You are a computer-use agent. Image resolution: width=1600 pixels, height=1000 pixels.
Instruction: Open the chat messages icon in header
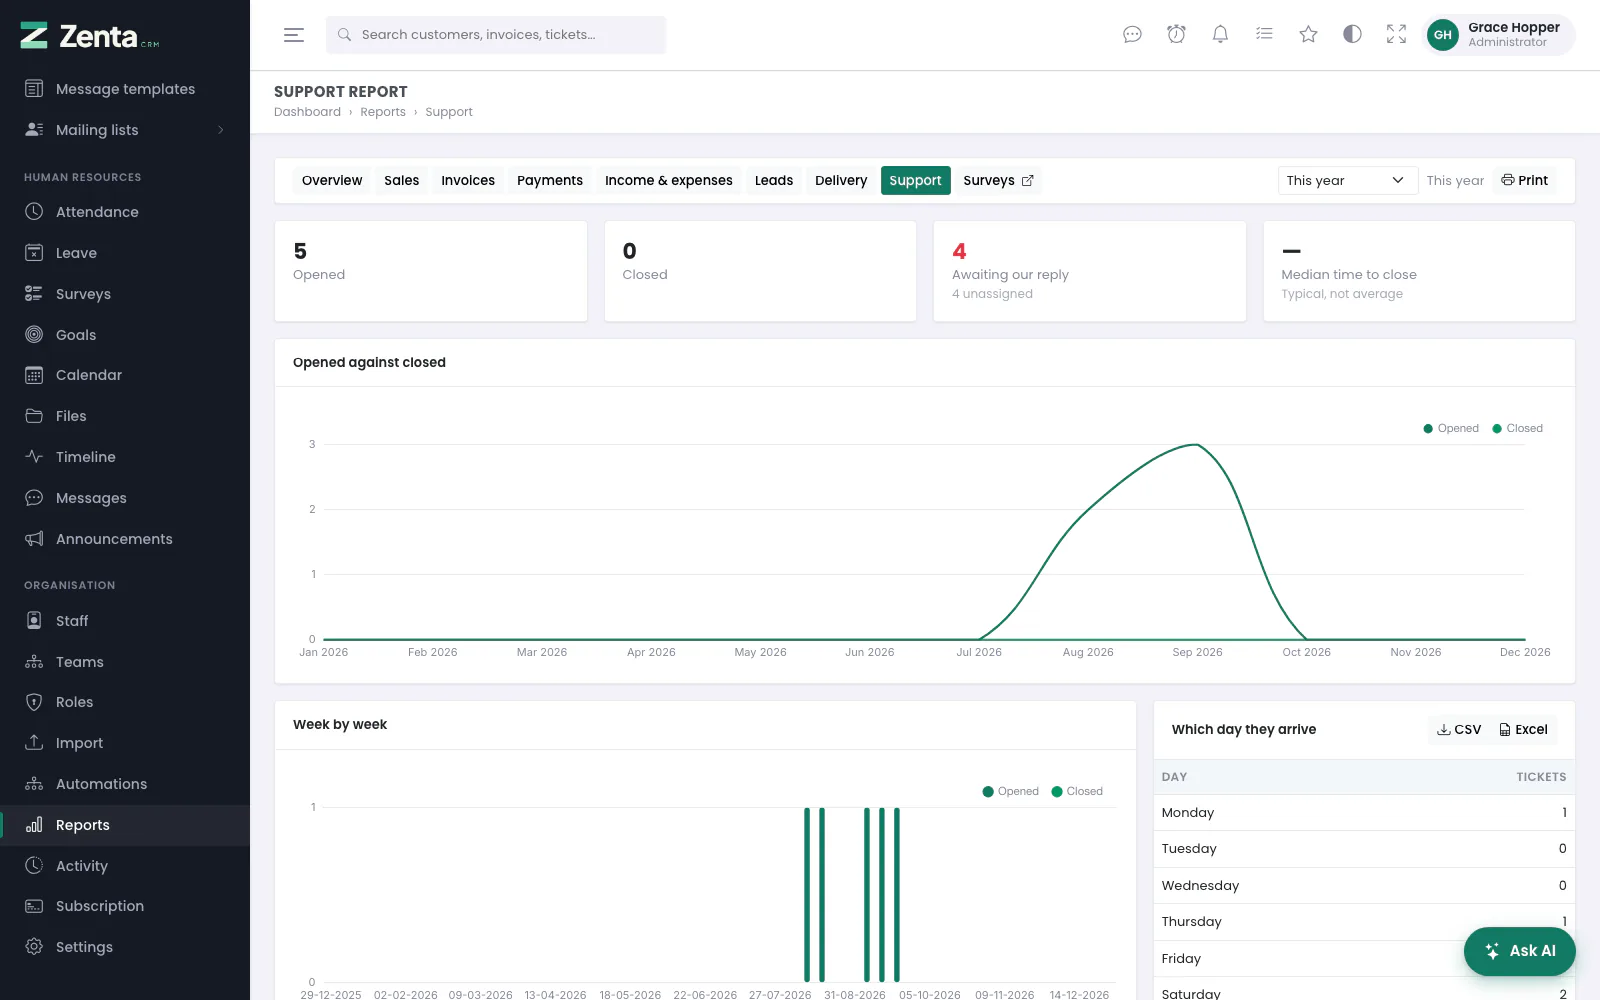[x=1132, y=35]
